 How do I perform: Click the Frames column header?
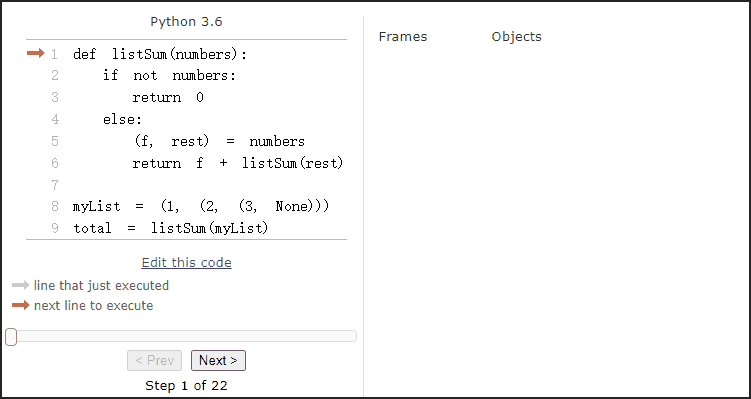403,37
